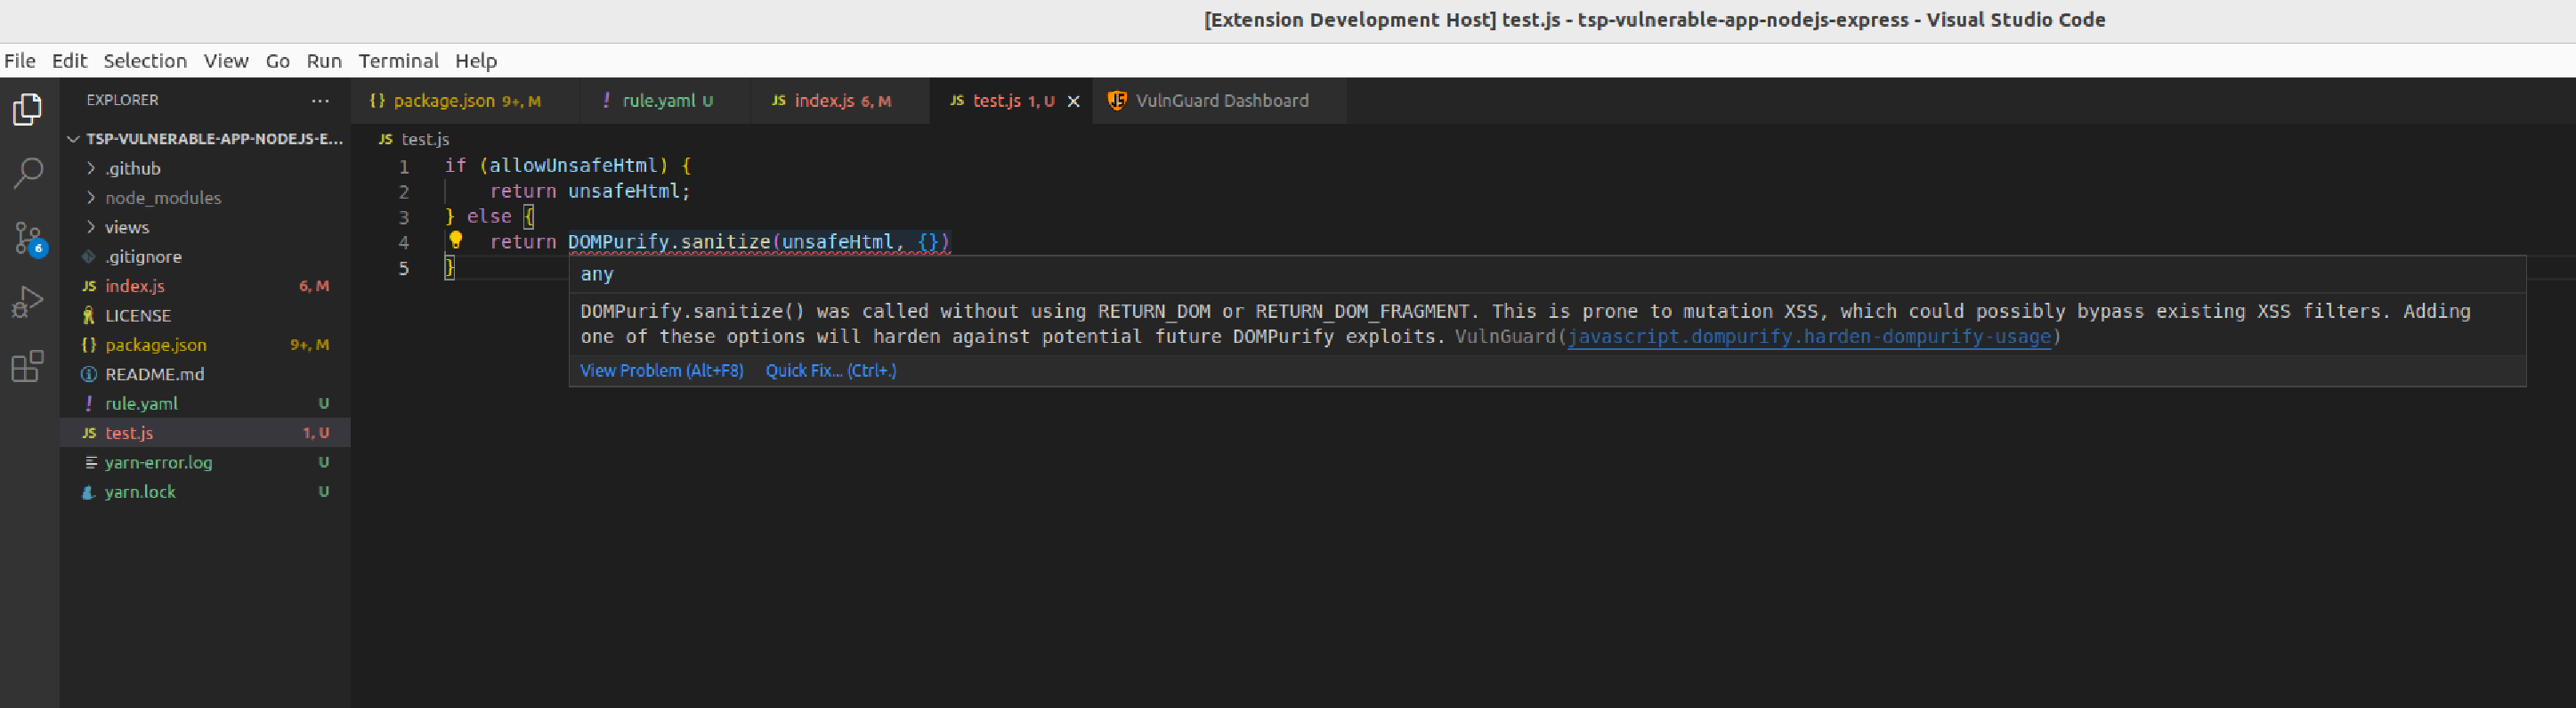Viewport: 2576px width, 708px height.
Task: Click the LICENSE file icon in explorer
Action: coord(89,315)
